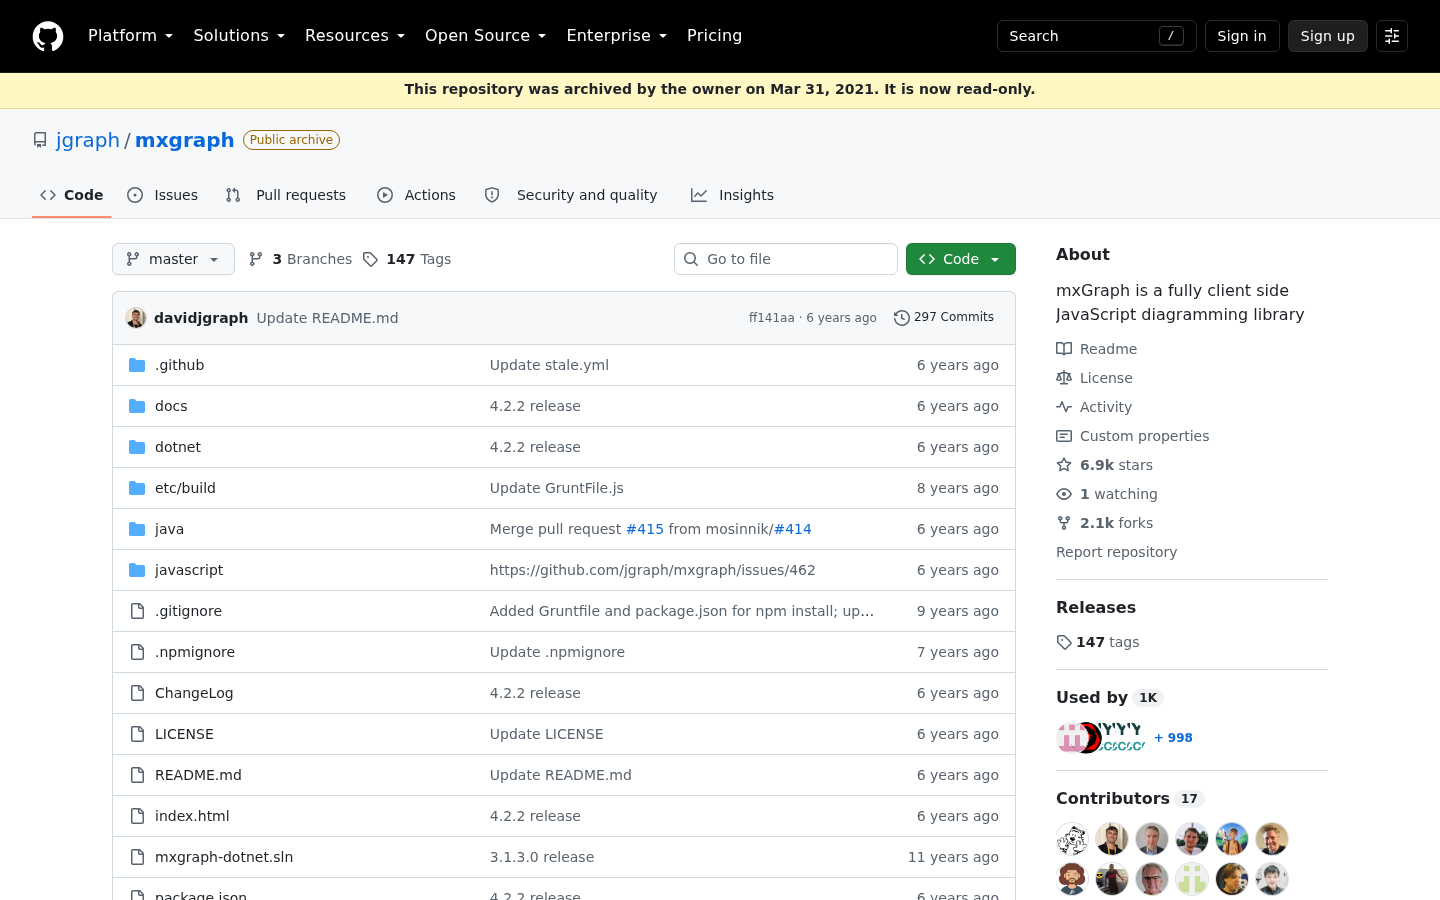The width and height of the screenshot is (1440, 900).
Task: Click the index.html file icon
Action: click(x=137, y=816)
